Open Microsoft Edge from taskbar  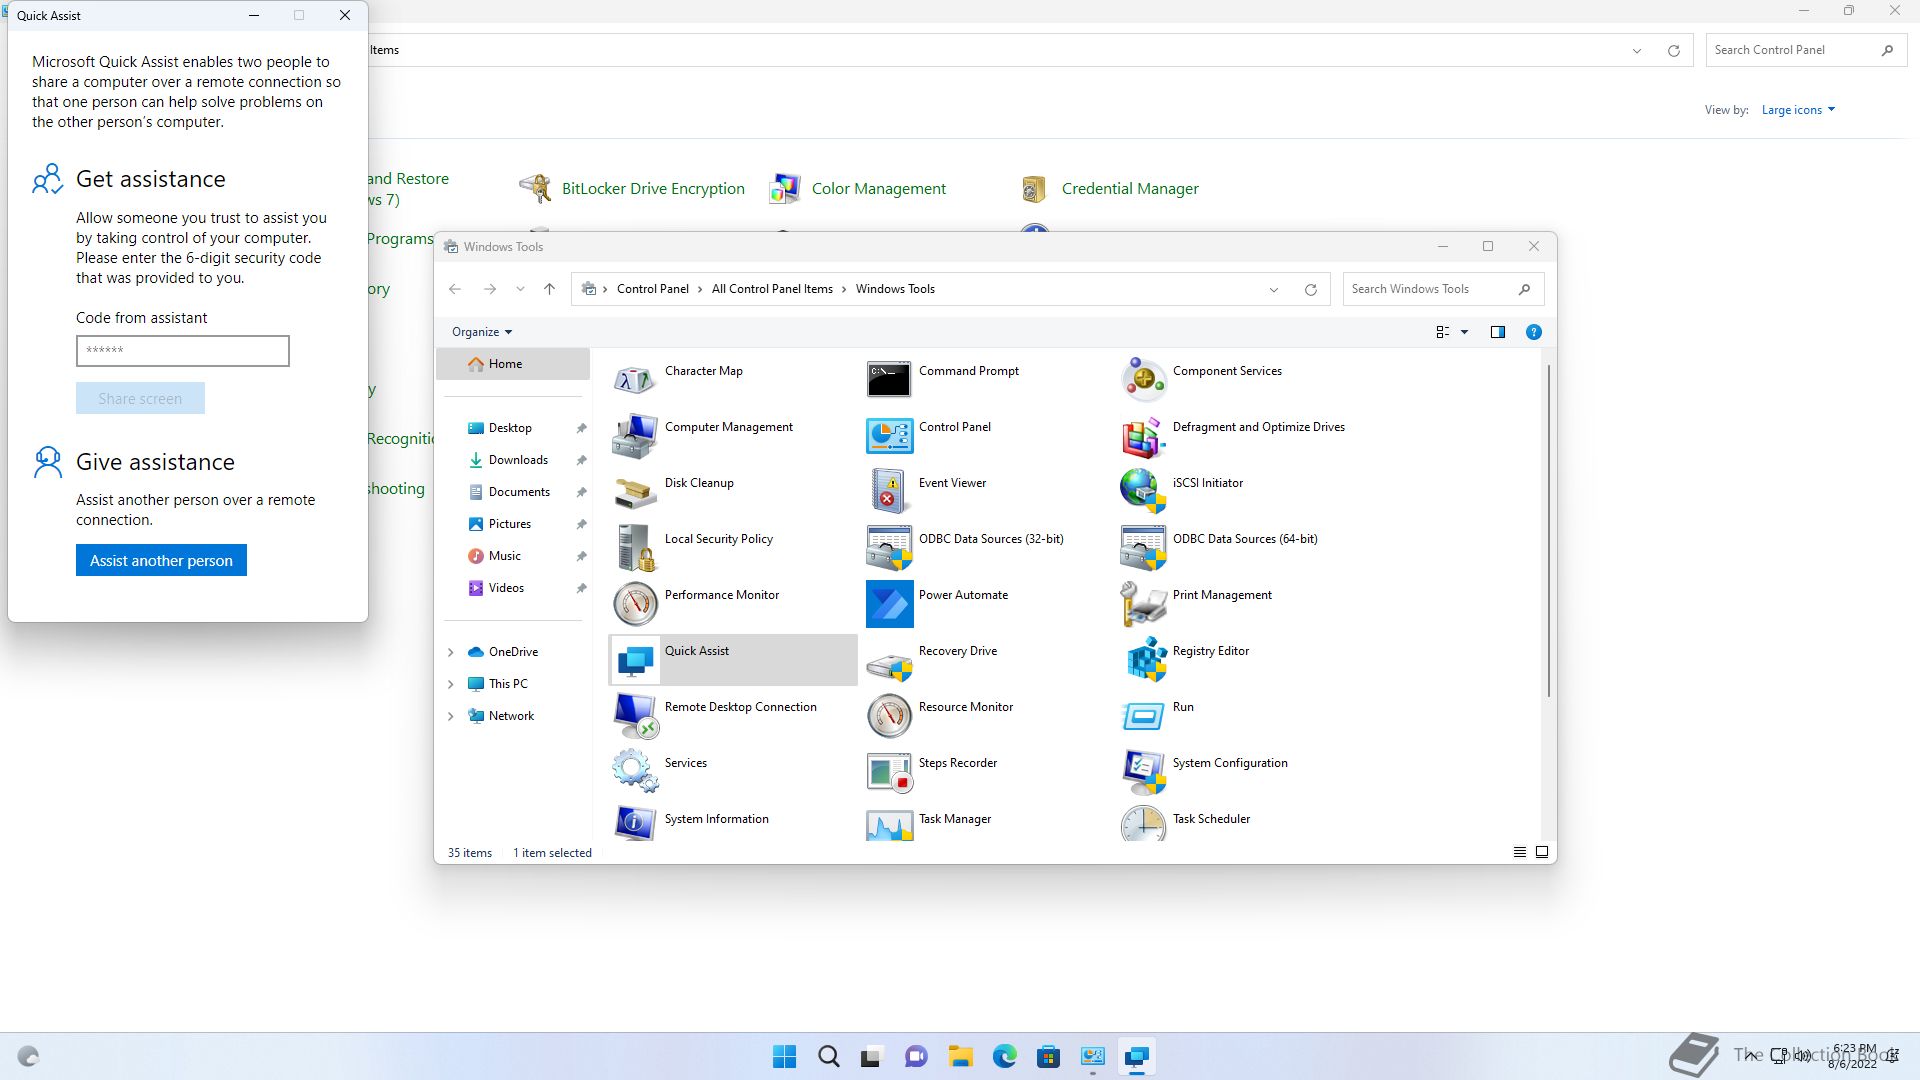point(1005,1056)
